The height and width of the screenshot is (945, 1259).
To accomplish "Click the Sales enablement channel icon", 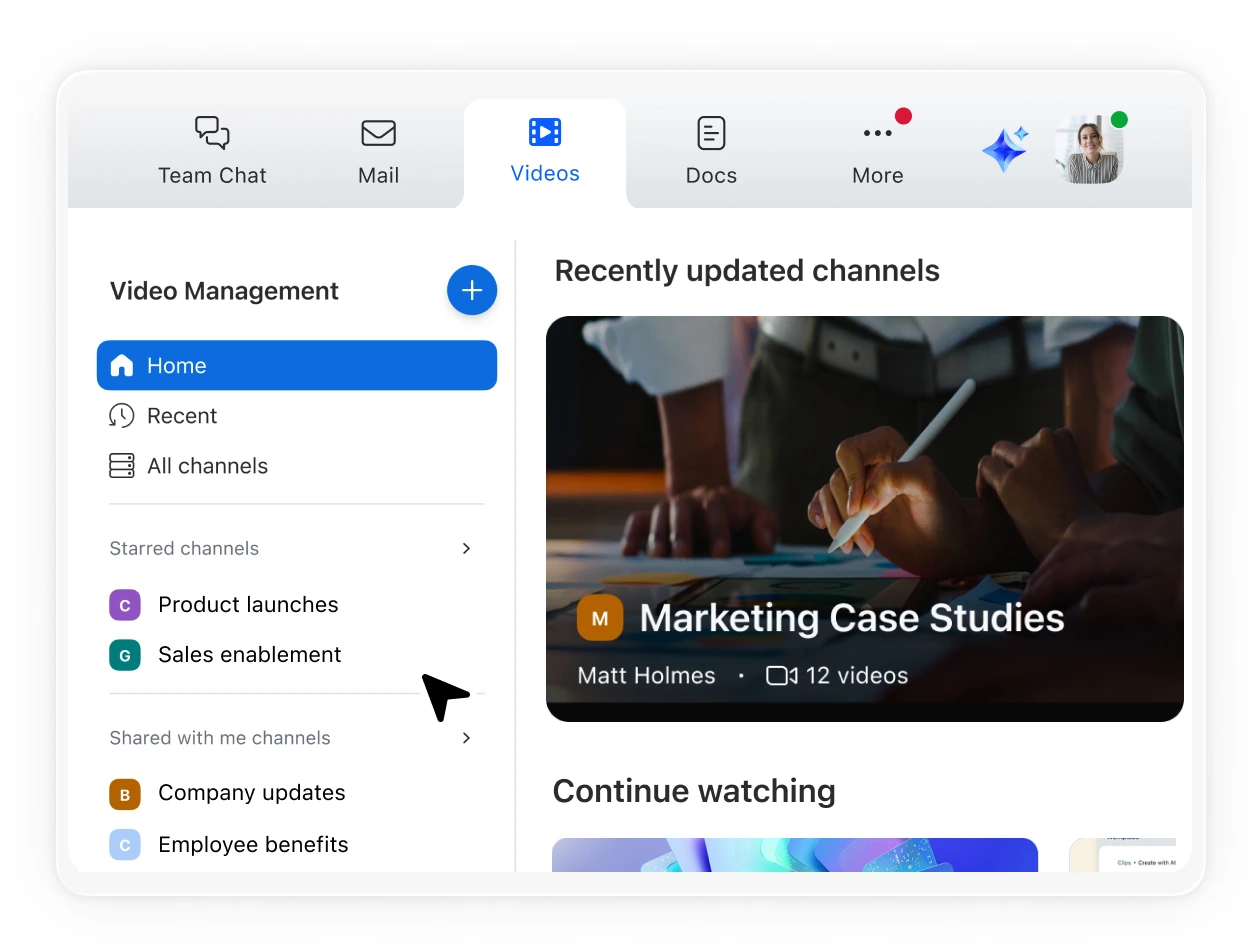I will coord(124,655).
